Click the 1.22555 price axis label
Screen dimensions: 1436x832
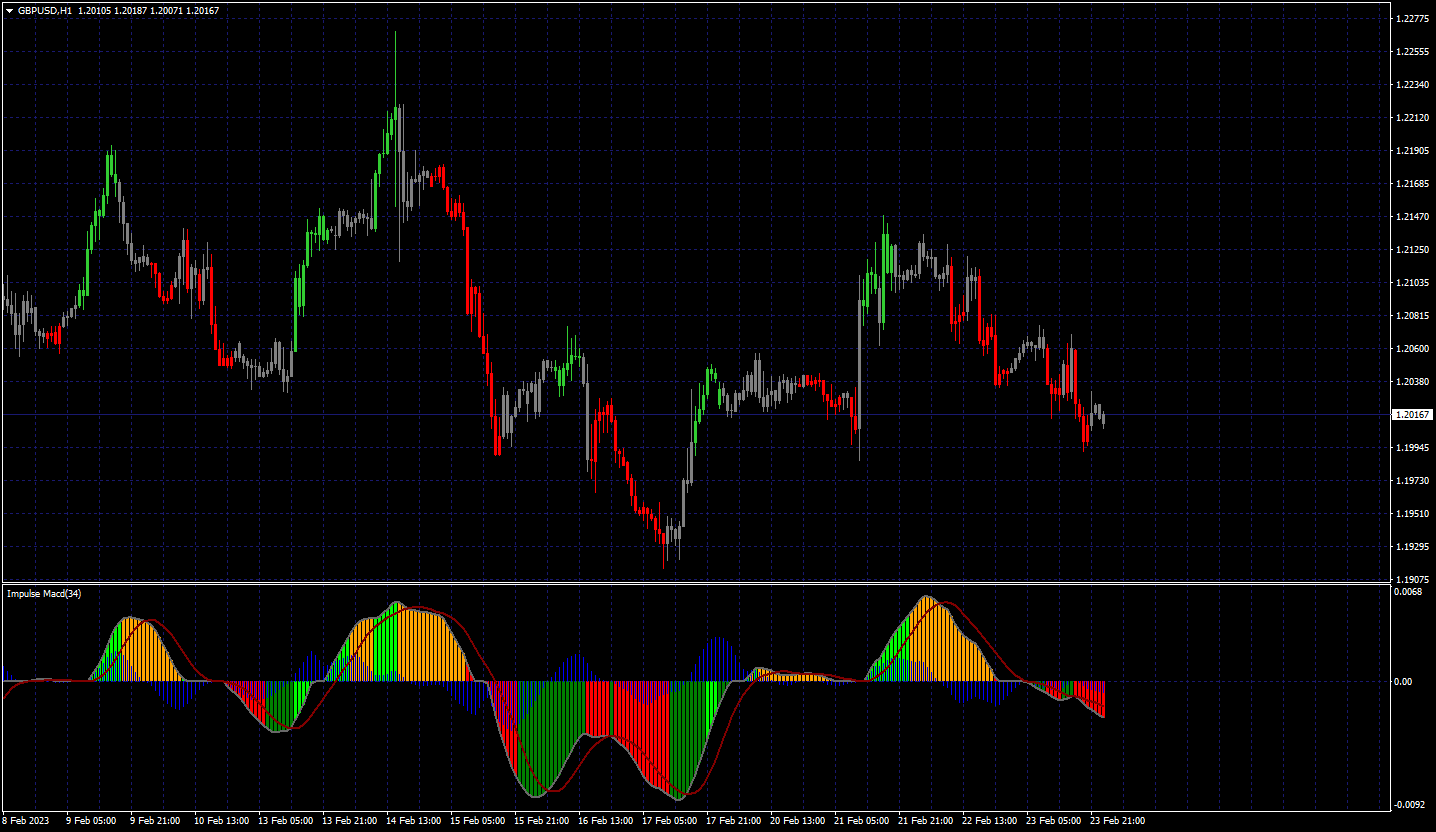(x=1412, y=51)
